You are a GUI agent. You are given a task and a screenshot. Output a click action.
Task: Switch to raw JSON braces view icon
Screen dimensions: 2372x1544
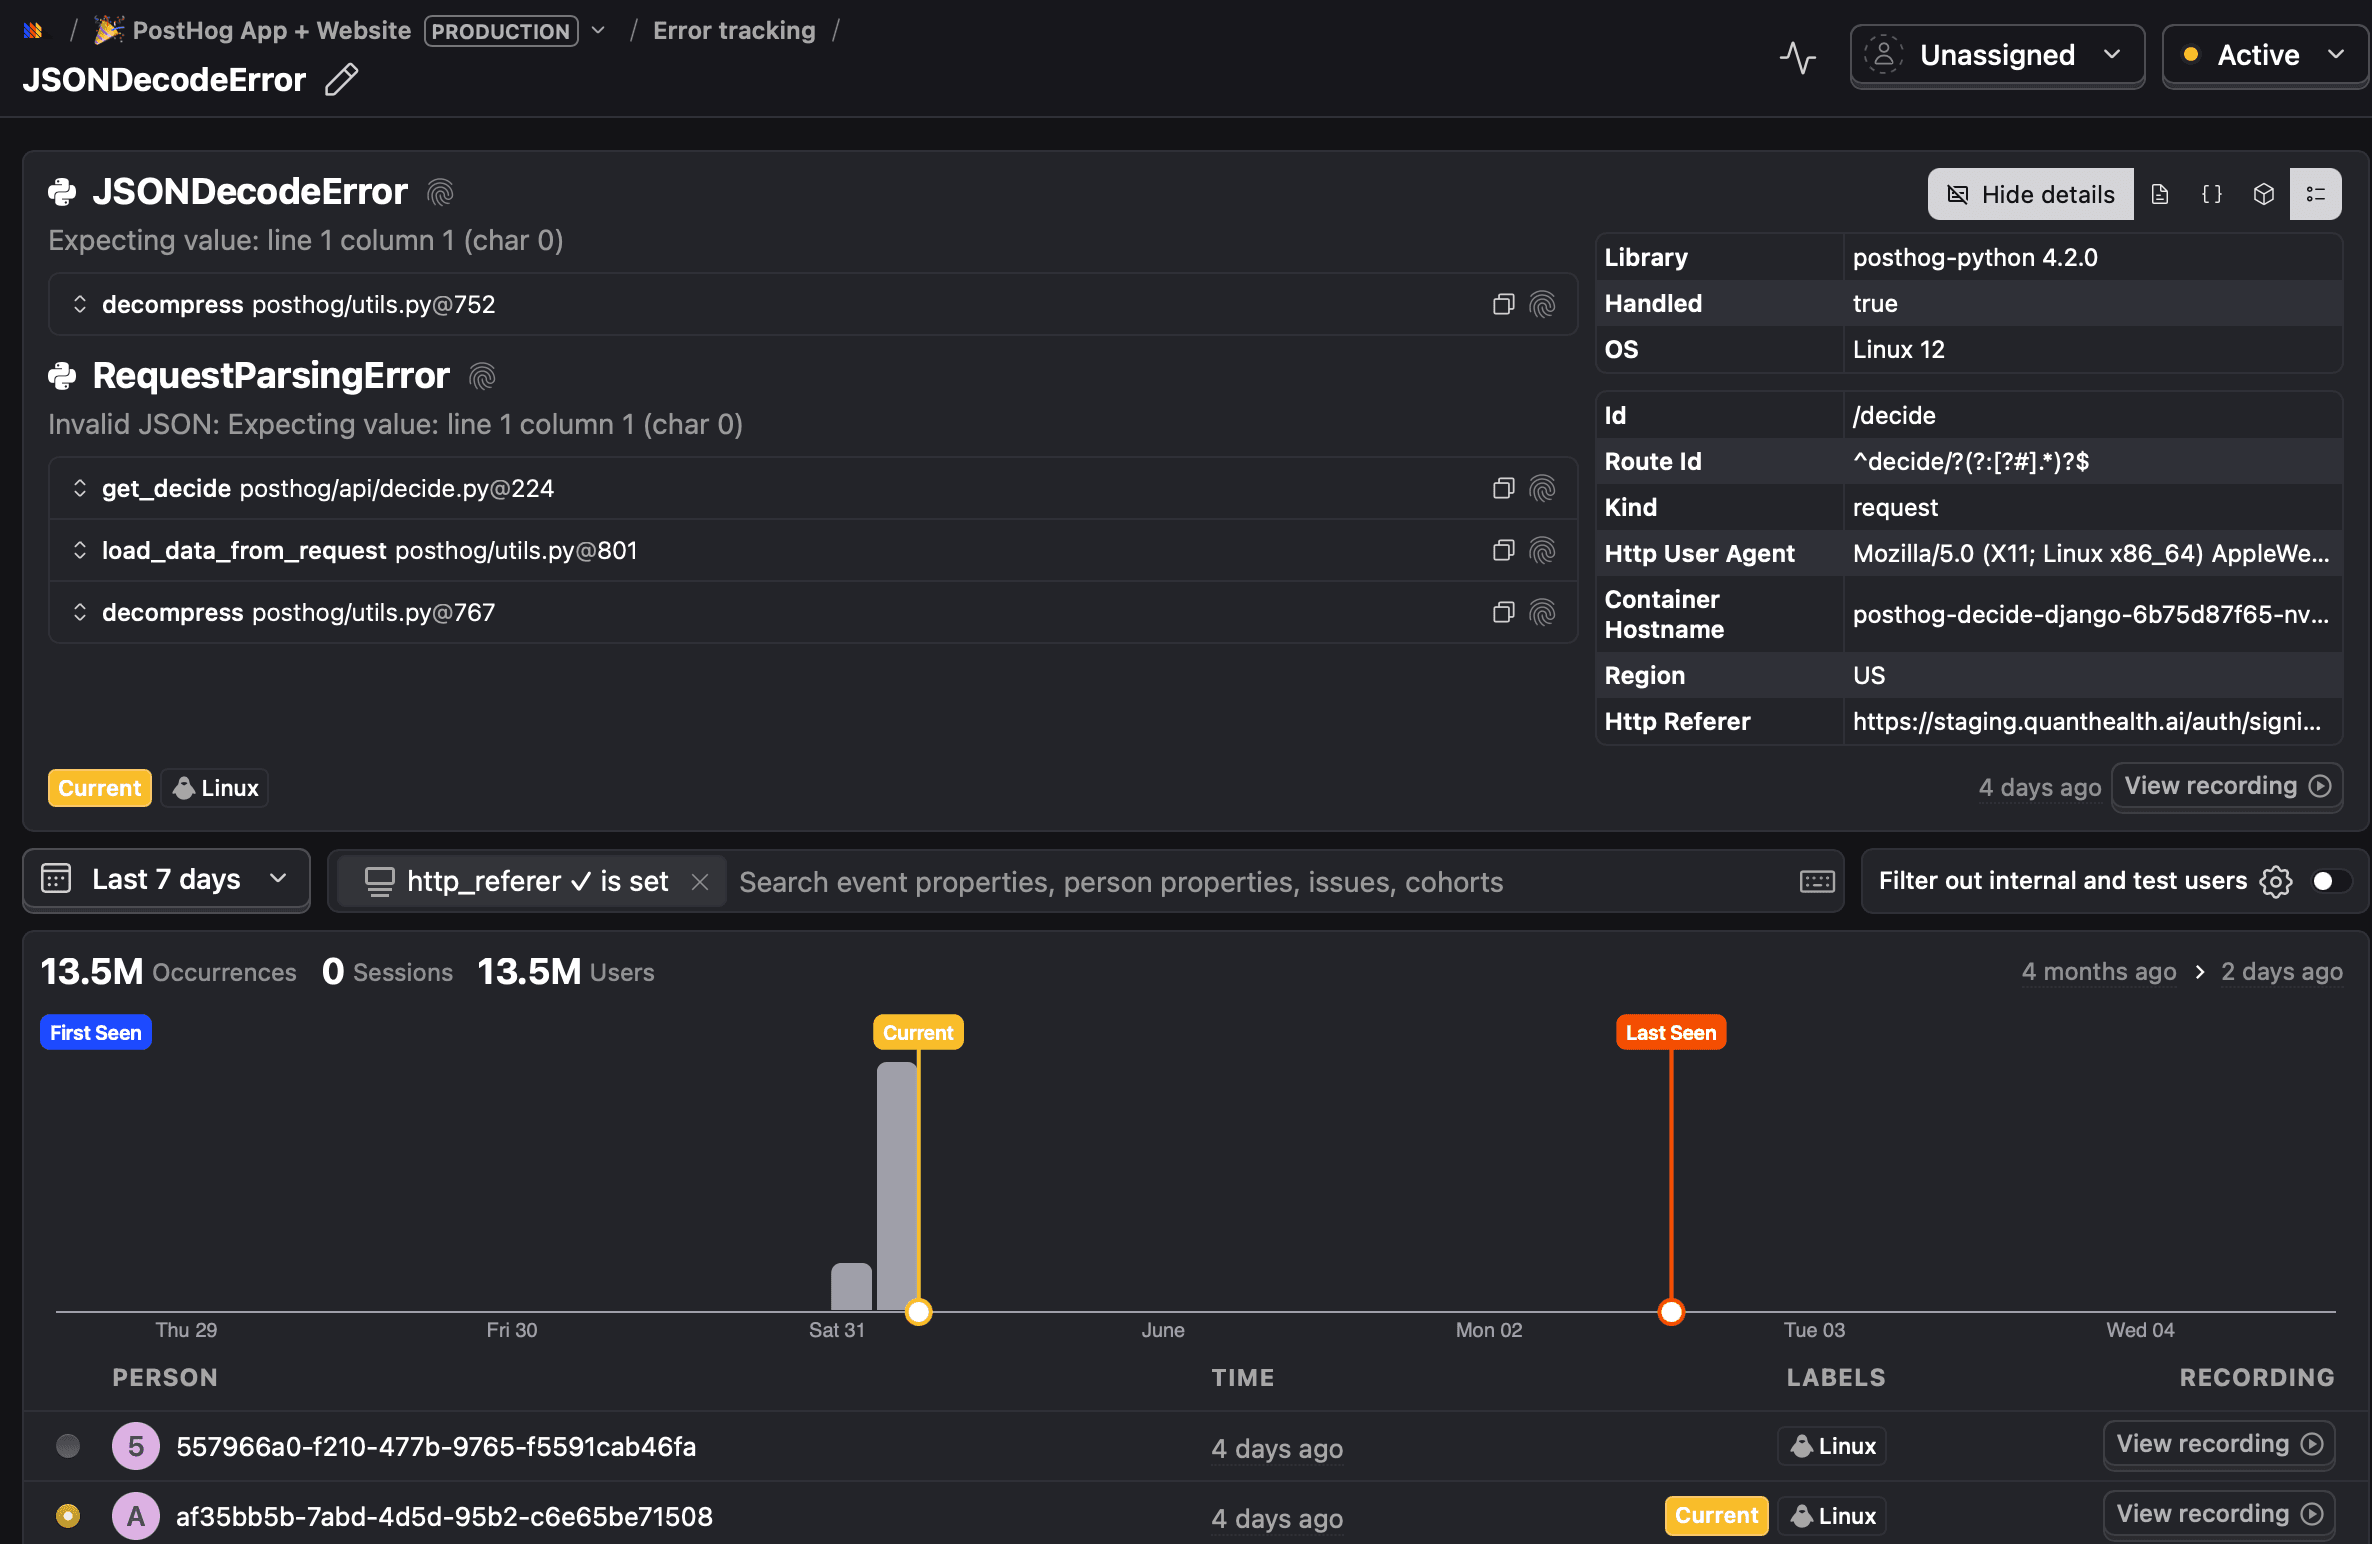(2212, 194)
